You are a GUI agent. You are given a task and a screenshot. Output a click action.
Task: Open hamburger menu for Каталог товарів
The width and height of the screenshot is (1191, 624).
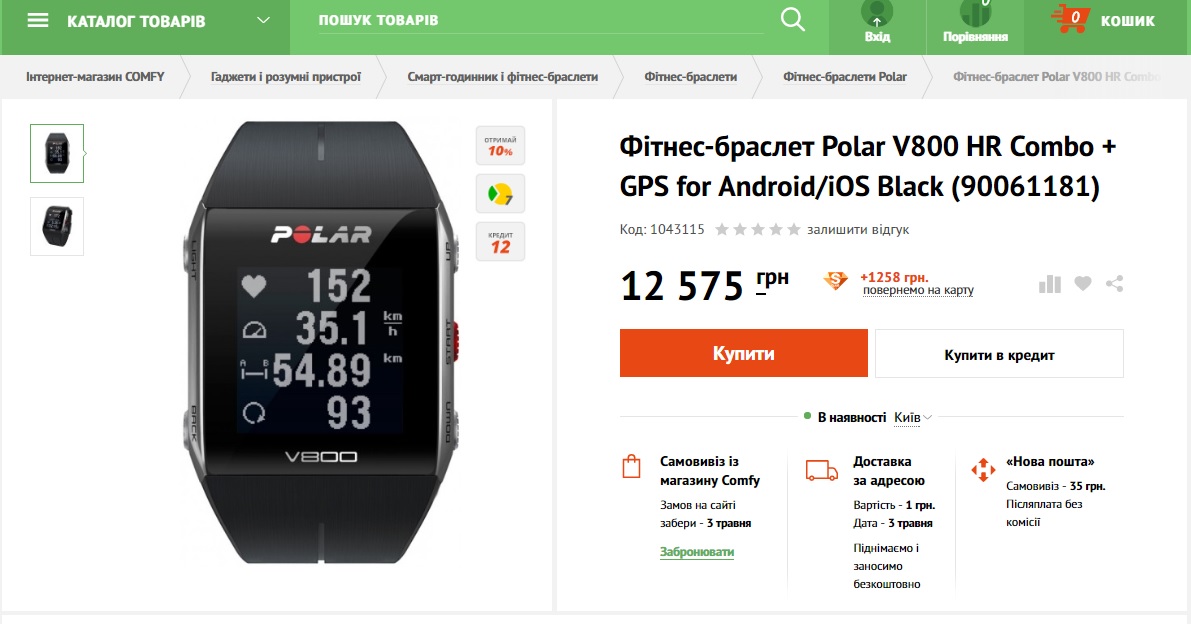coord(38,20)
